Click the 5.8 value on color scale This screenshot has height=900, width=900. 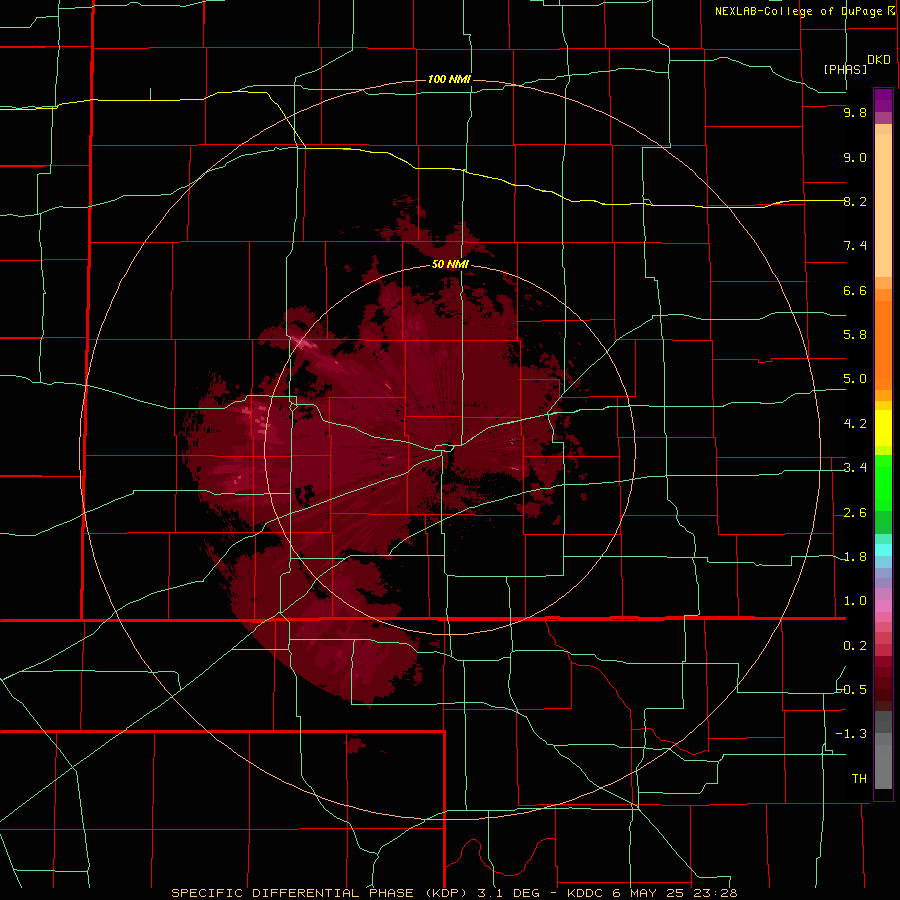(855, 335)
